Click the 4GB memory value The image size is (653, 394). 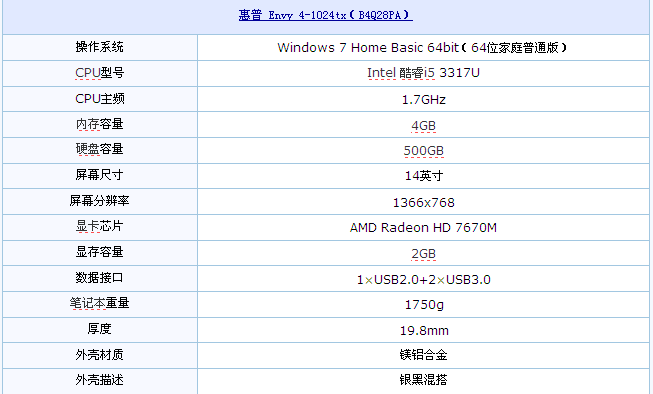tap(423, 125)
